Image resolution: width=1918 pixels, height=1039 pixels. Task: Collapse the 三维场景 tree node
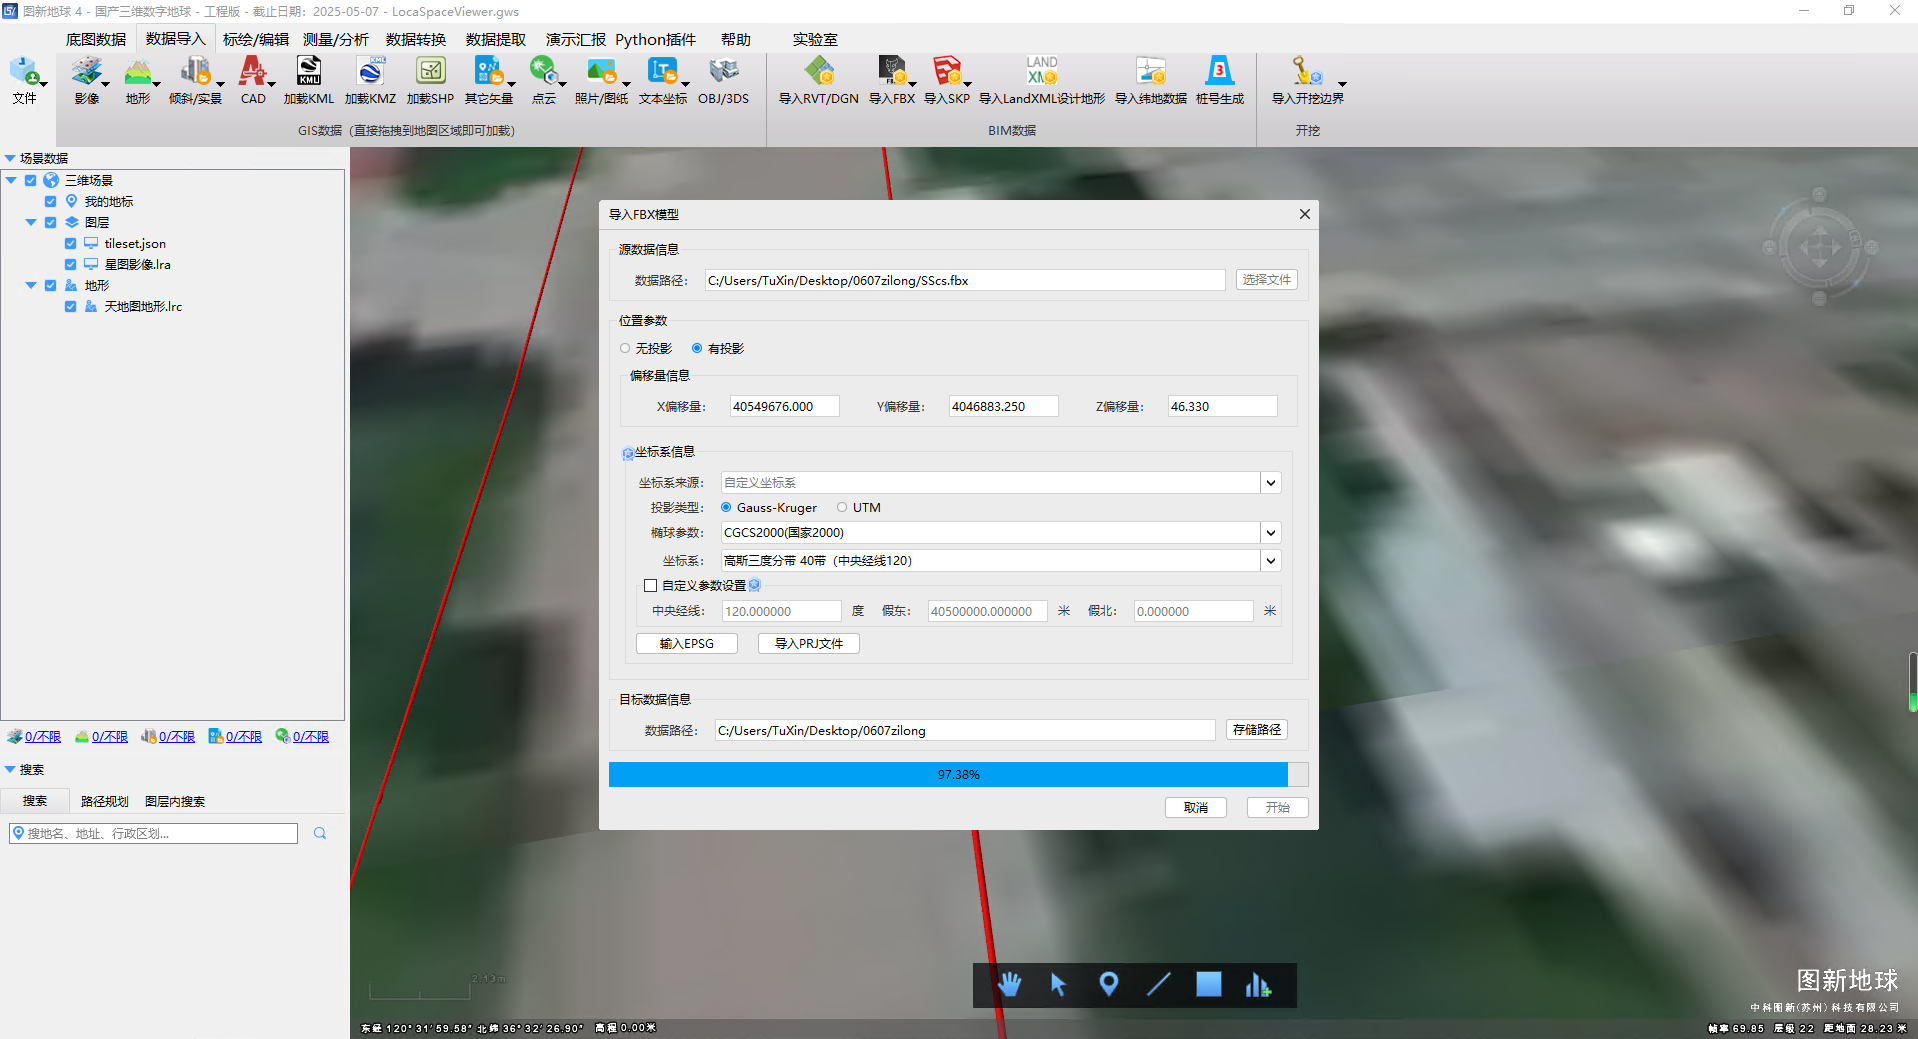pos(11,180)
